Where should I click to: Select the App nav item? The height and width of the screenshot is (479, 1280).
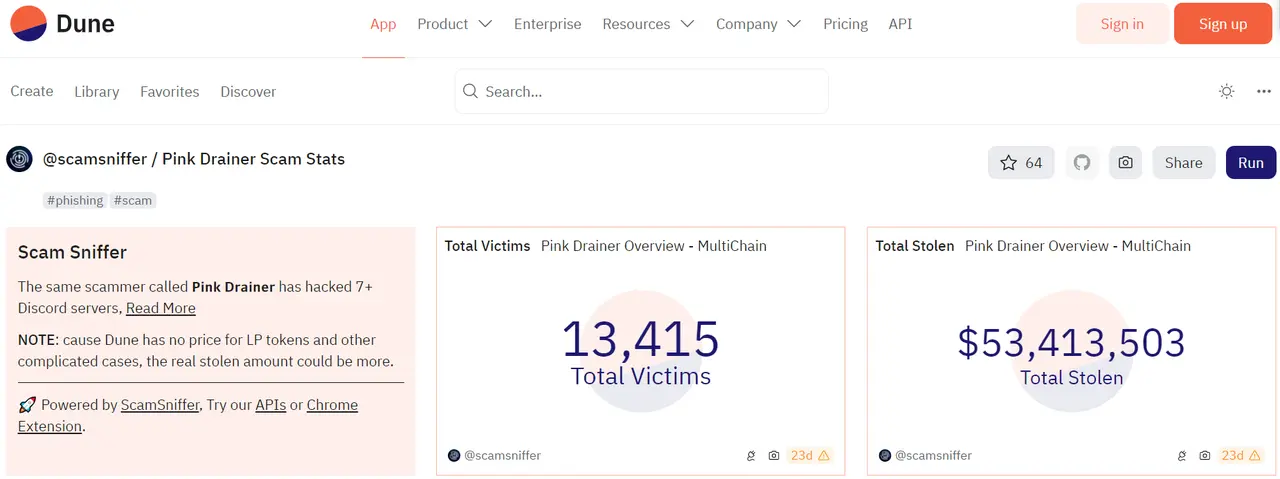pos(383,24)
